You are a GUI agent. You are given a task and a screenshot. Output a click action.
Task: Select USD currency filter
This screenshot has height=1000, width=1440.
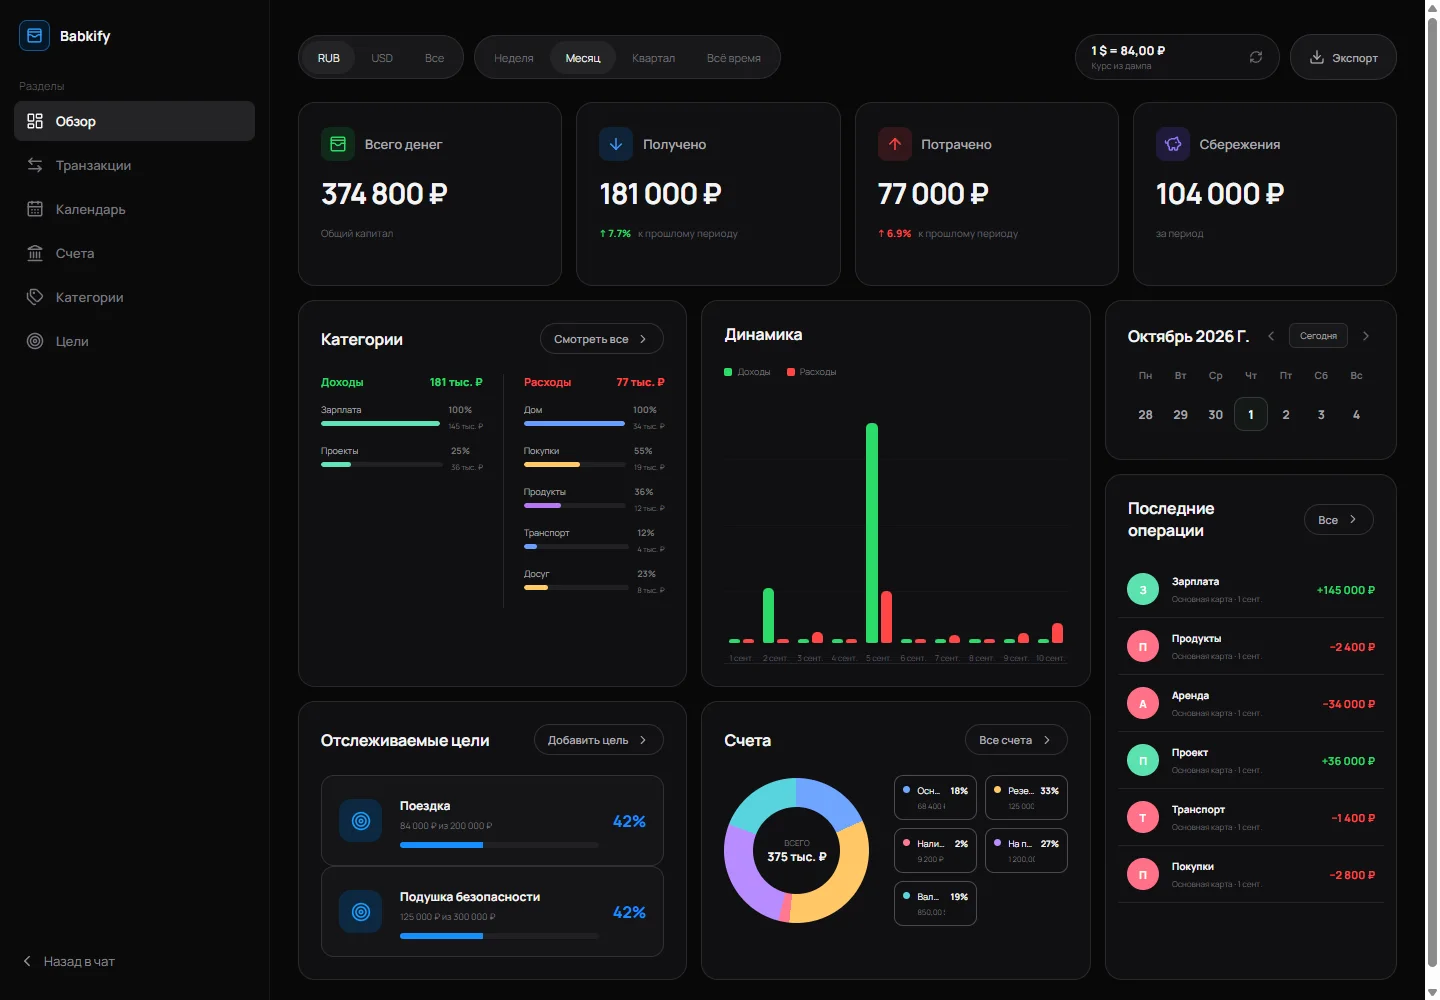[382, 58]
